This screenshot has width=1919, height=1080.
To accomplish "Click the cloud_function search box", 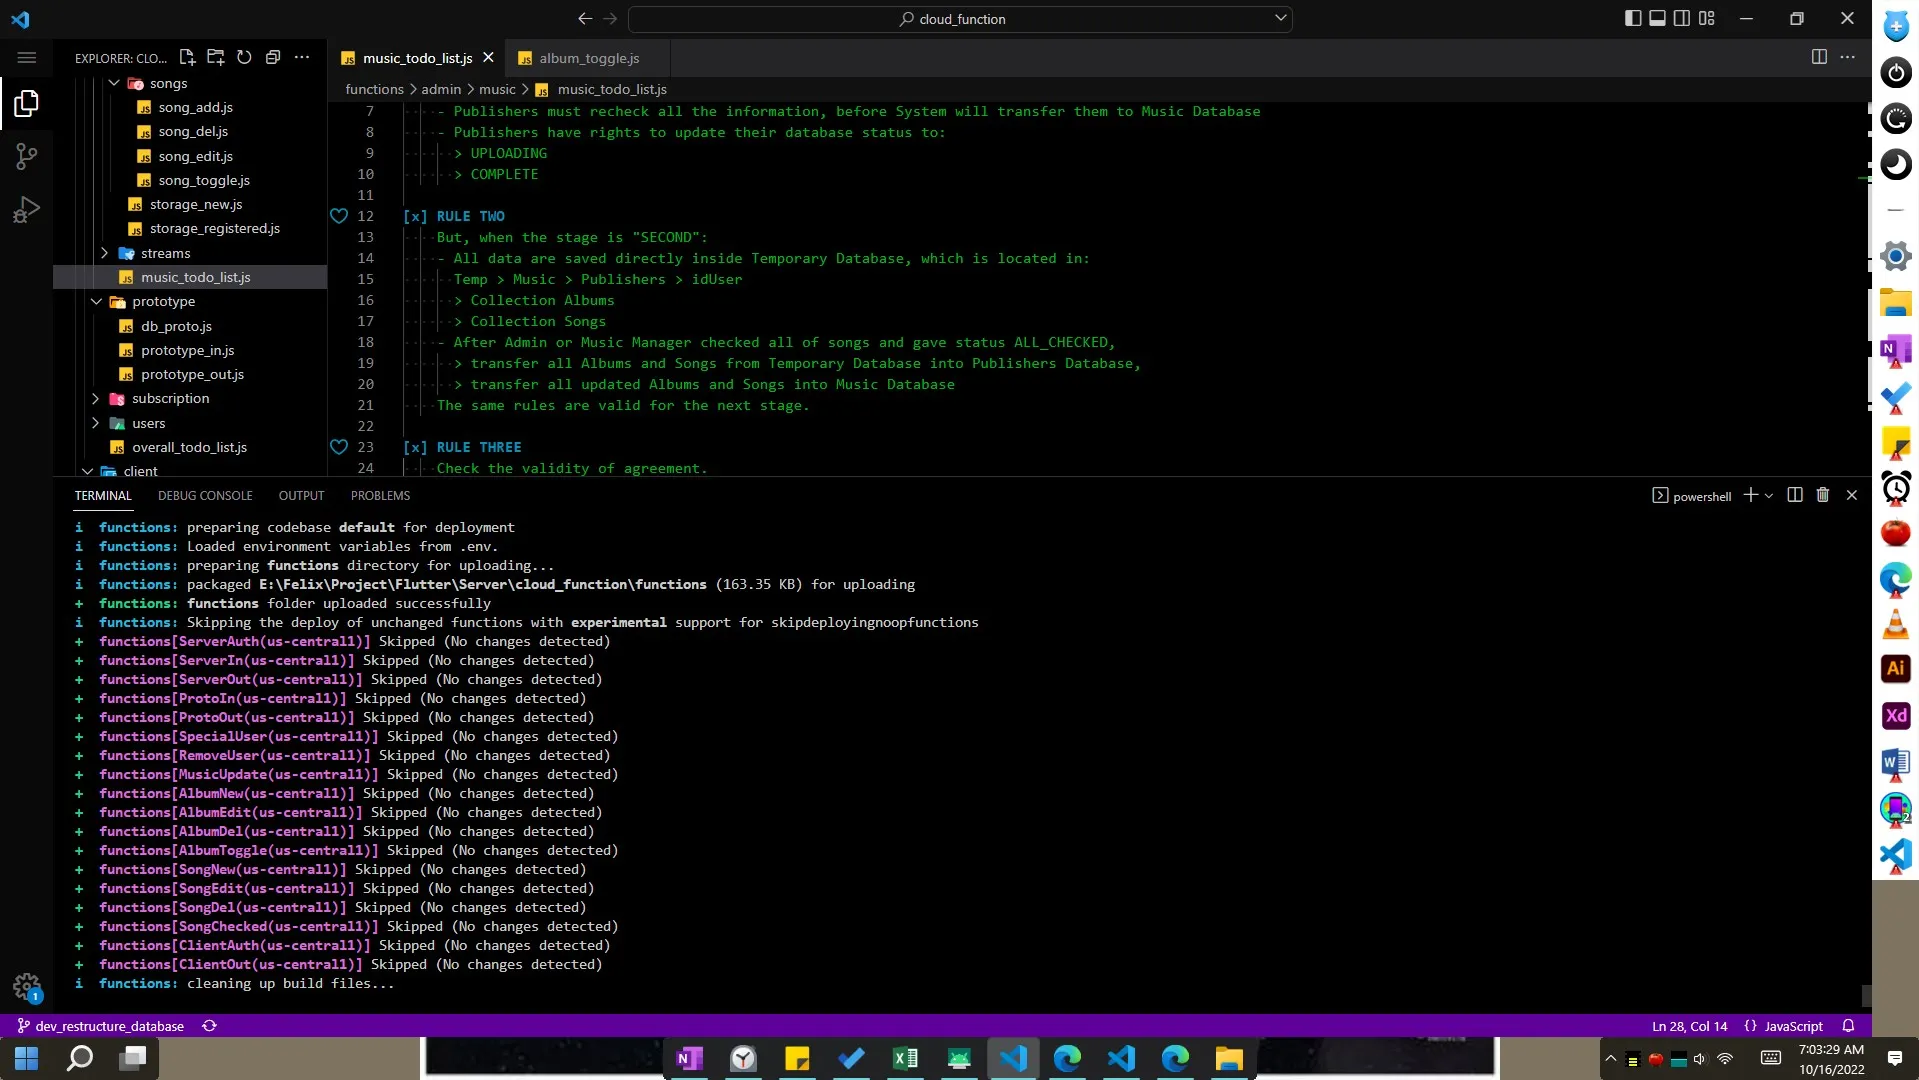I will (960, 19).
